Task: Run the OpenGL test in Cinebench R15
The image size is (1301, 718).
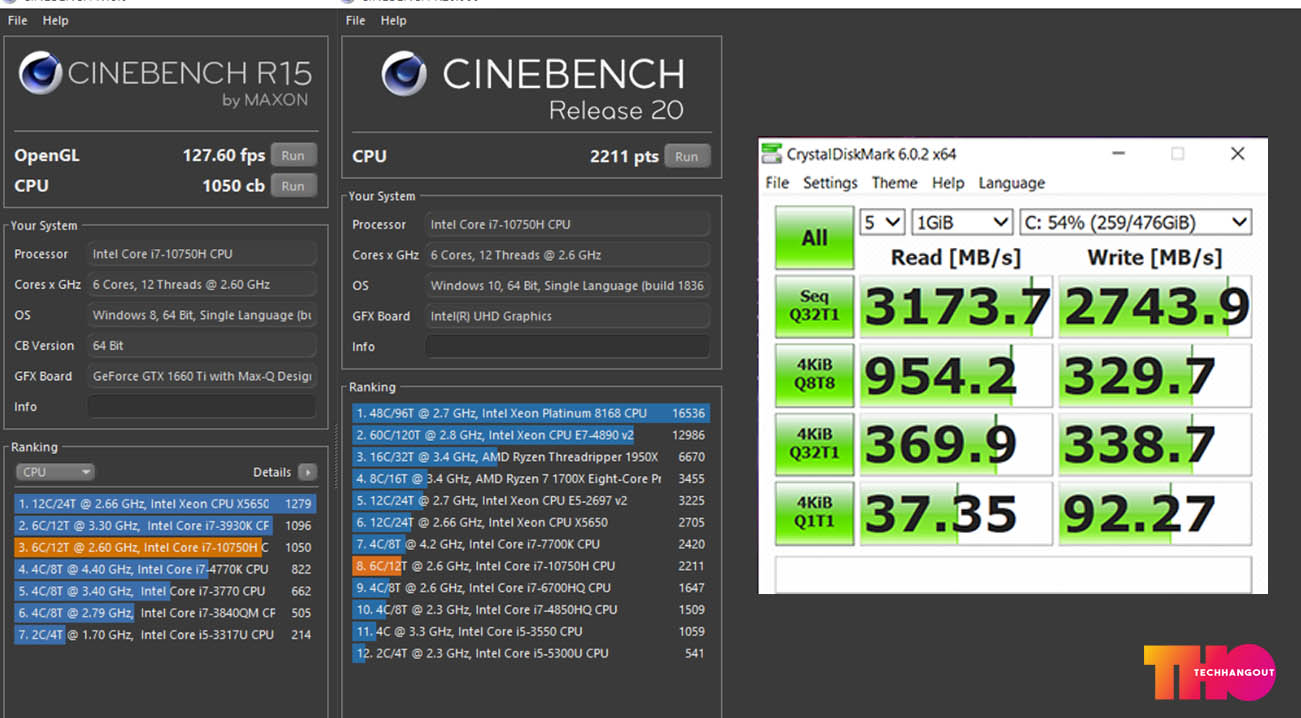Action: (x=293, y=155)
